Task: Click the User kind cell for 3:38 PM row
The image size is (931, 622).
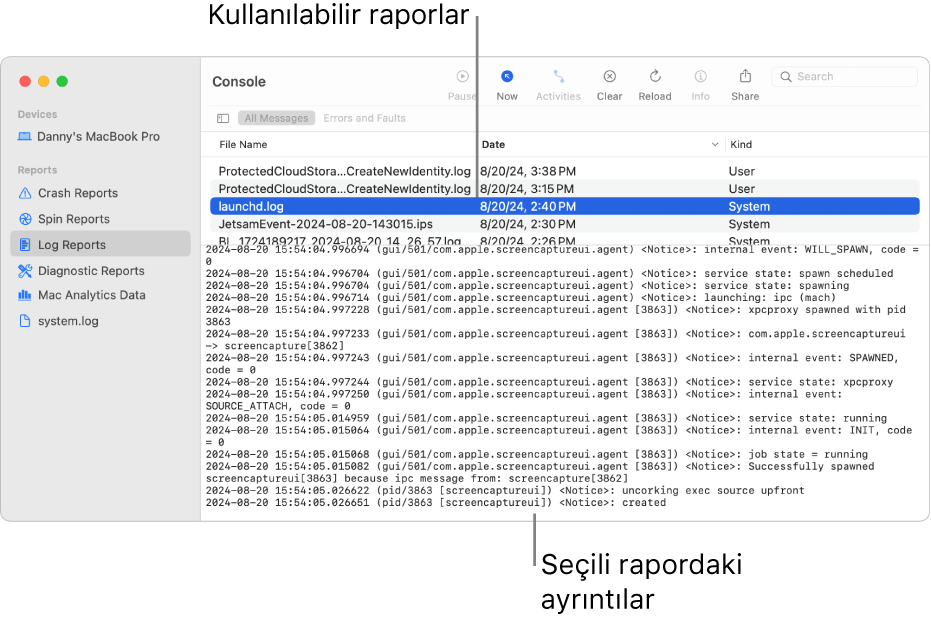Action: (742, 171)
